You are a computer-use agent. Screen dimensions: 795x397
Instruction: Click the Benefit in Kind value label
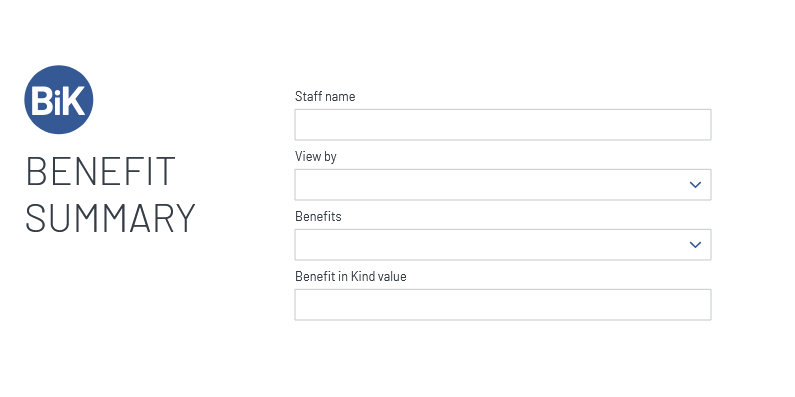[351, 276]
